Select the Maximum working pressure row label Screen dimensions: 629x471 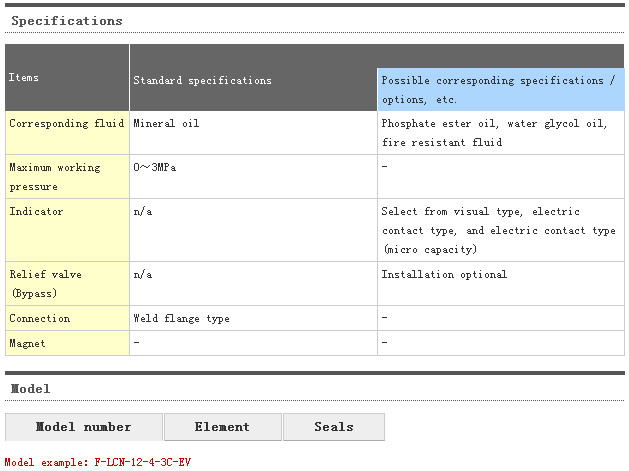(55, 176)
